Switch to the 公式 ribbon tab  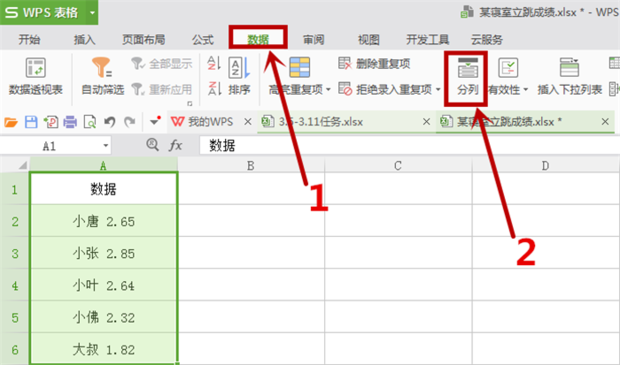pyautogui.click(x=203, y=40)
